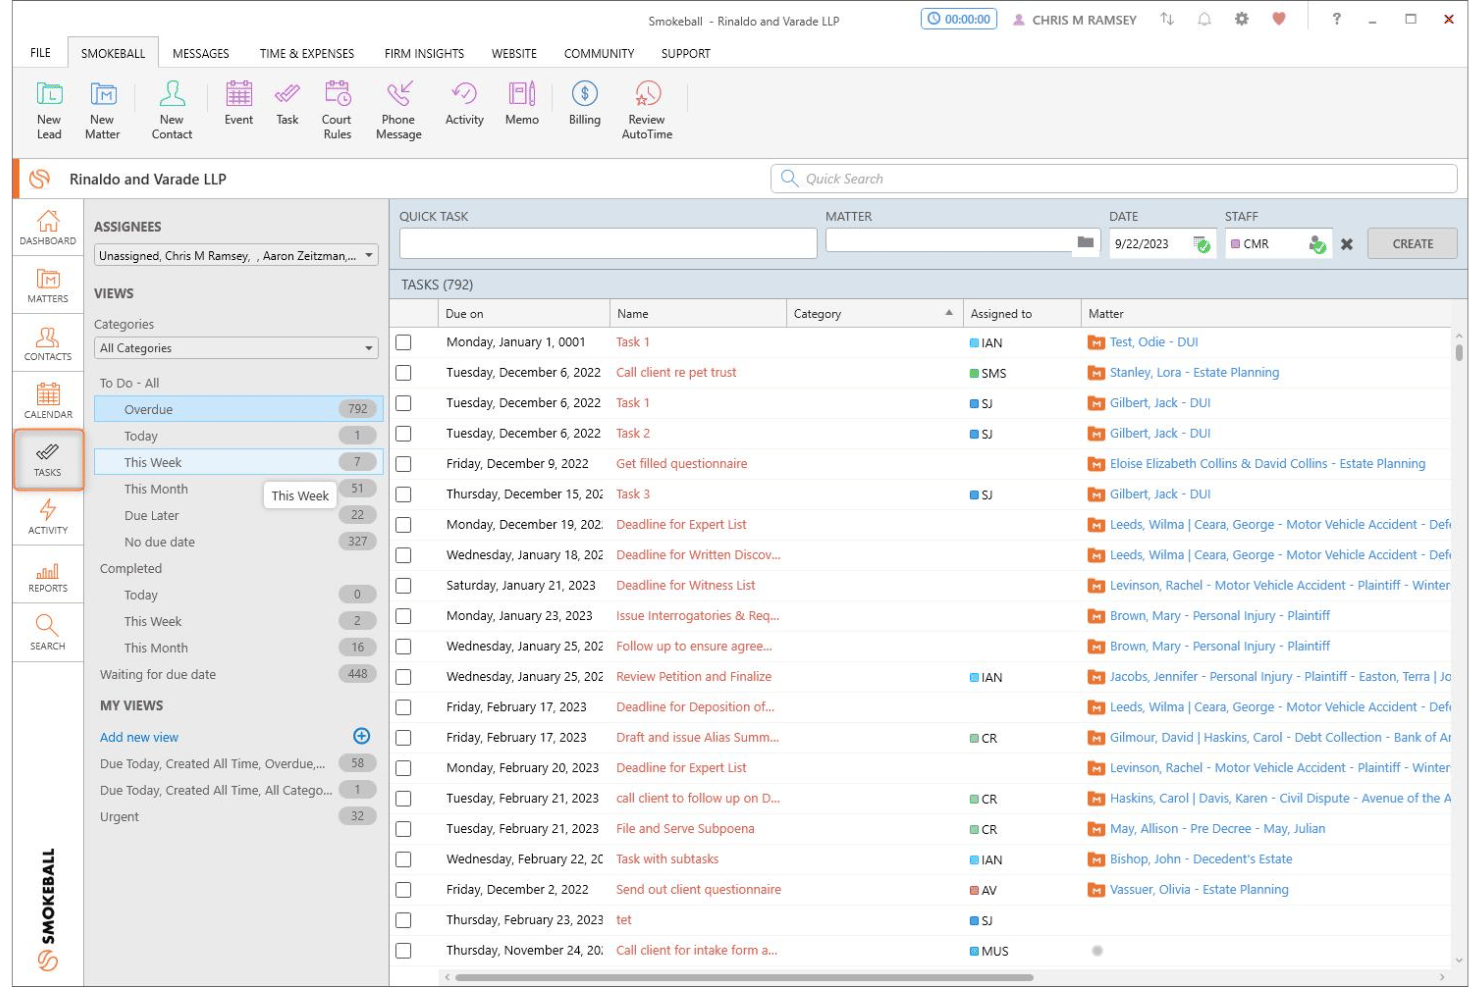This screenshot has width=1480, height=987.
Task: Add a New Contact
Action: coord(172,109)
